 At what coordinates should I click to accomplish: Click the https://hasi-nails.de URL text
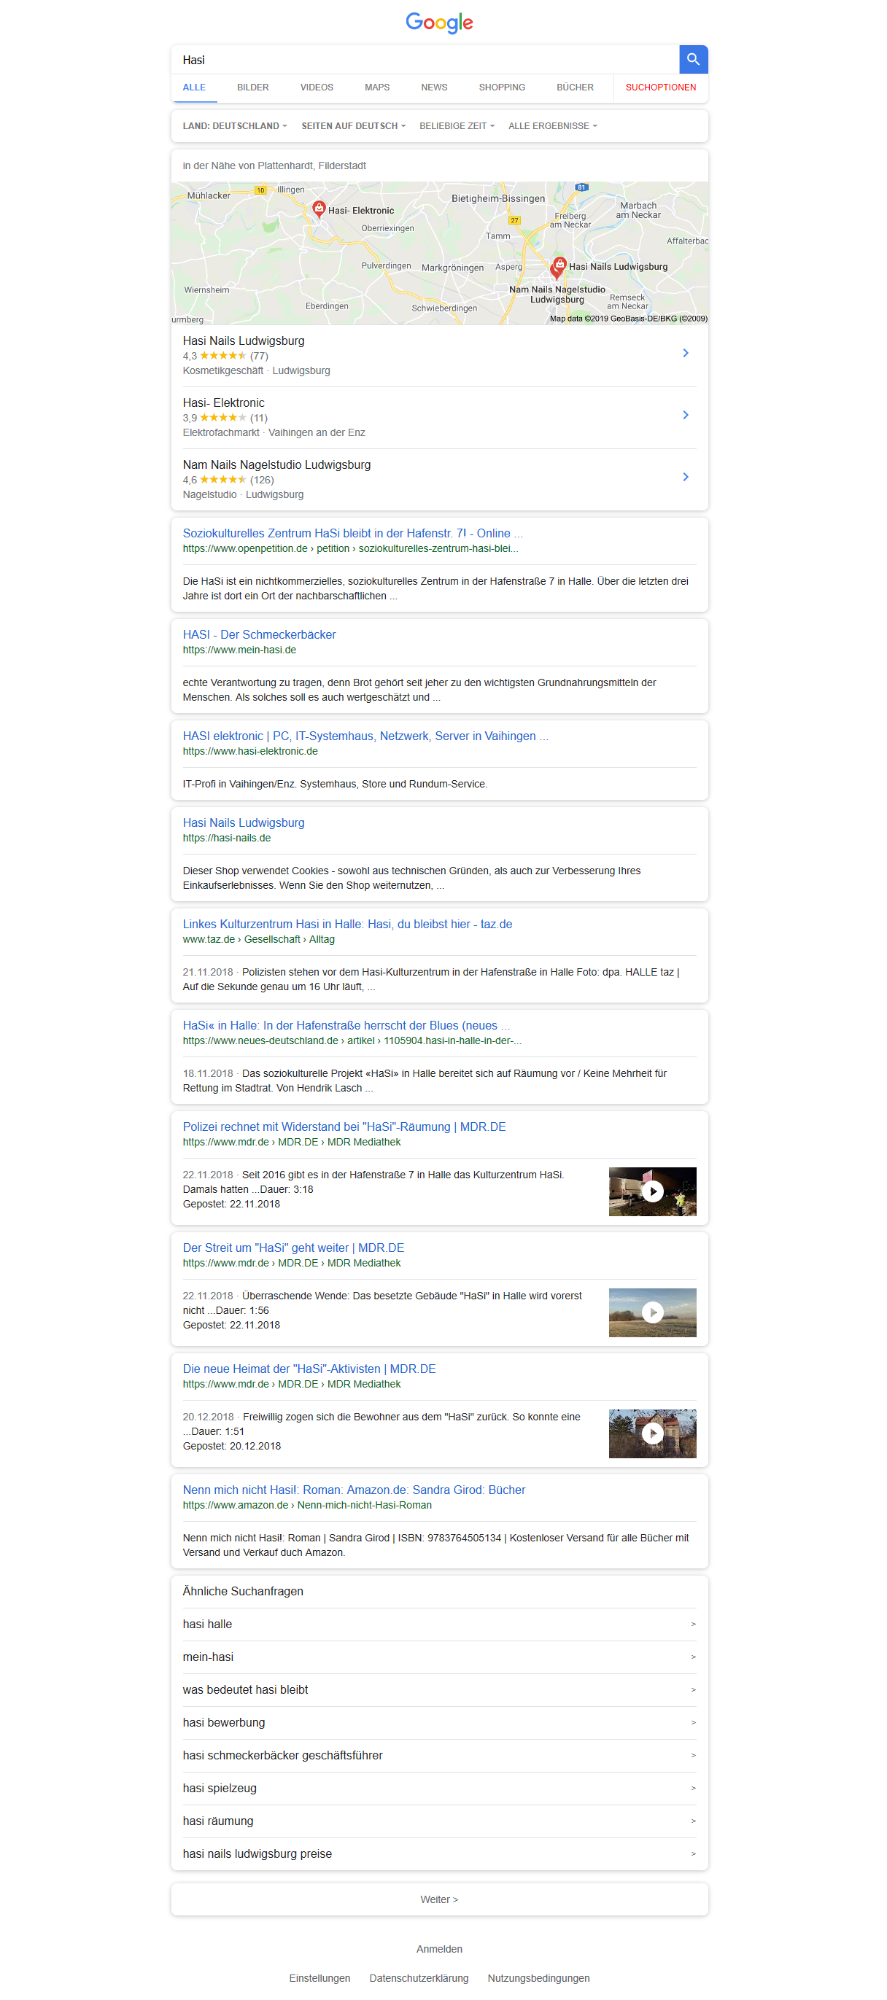[x=227, y=838]
